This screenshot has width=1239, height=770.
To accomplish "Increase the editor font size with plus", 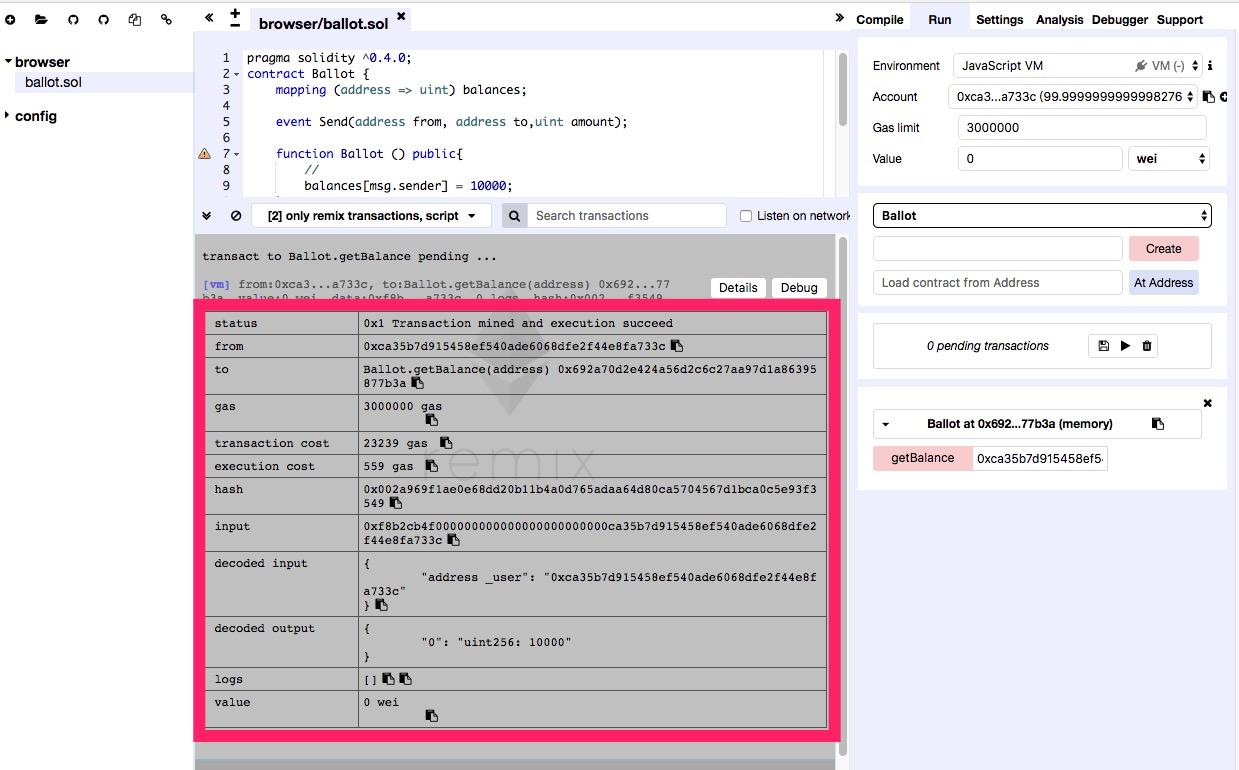I will pos(235,13).
